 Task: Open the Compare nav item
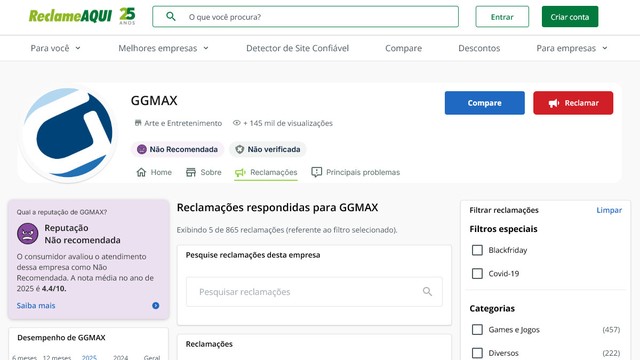click(403, 48)
